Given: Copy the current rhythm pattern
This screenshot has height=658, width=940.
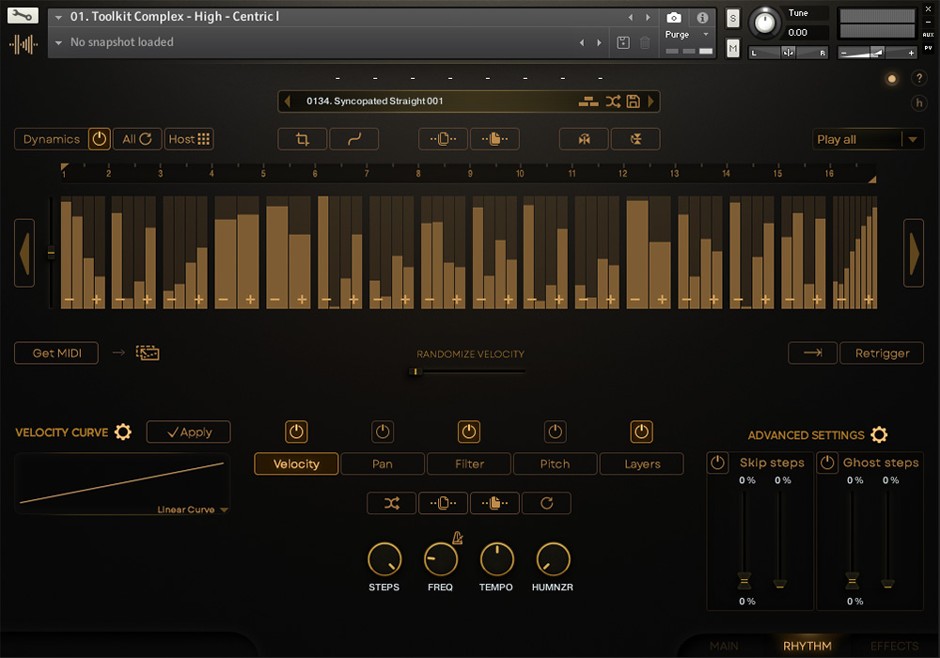Looking at the screenshot, I should pyautogui.click(x=443, y=139).
